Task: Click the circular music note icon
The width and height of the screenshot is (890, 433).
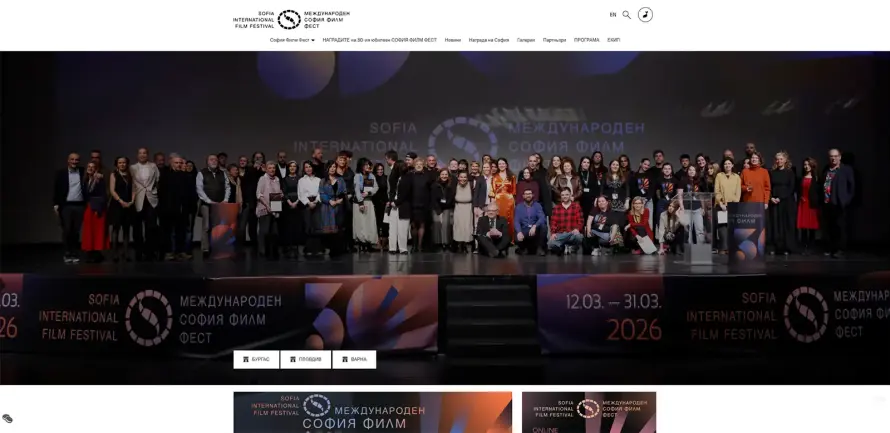Action: coord(645,15)
